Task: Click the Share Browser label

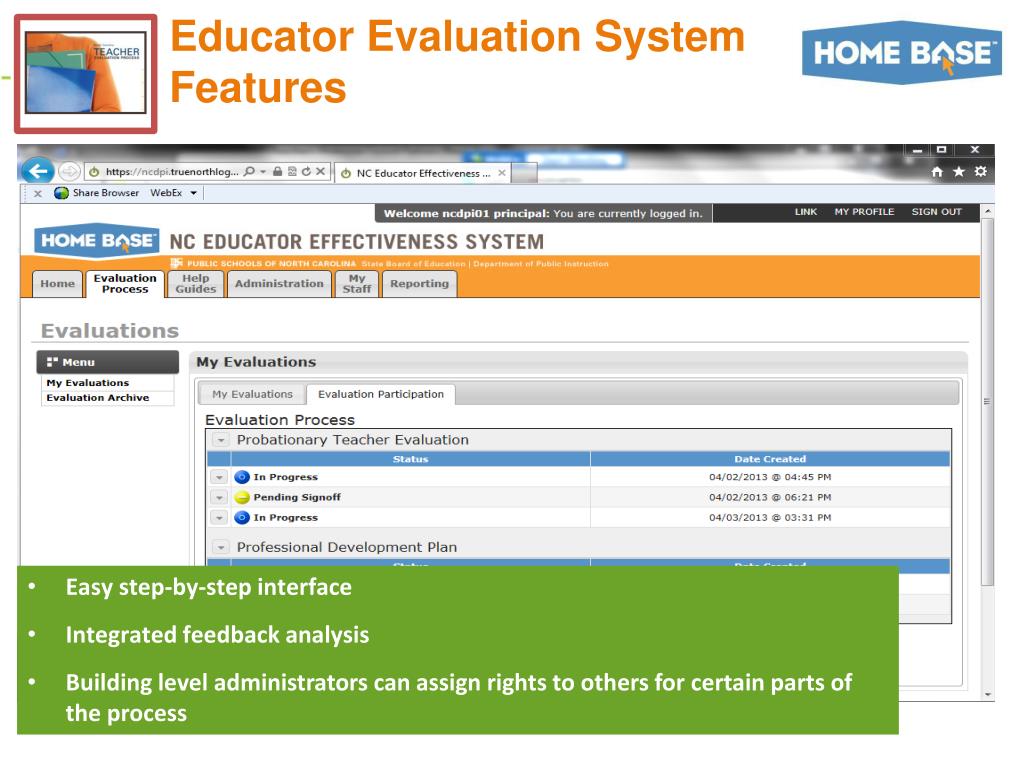Action: 106,193
